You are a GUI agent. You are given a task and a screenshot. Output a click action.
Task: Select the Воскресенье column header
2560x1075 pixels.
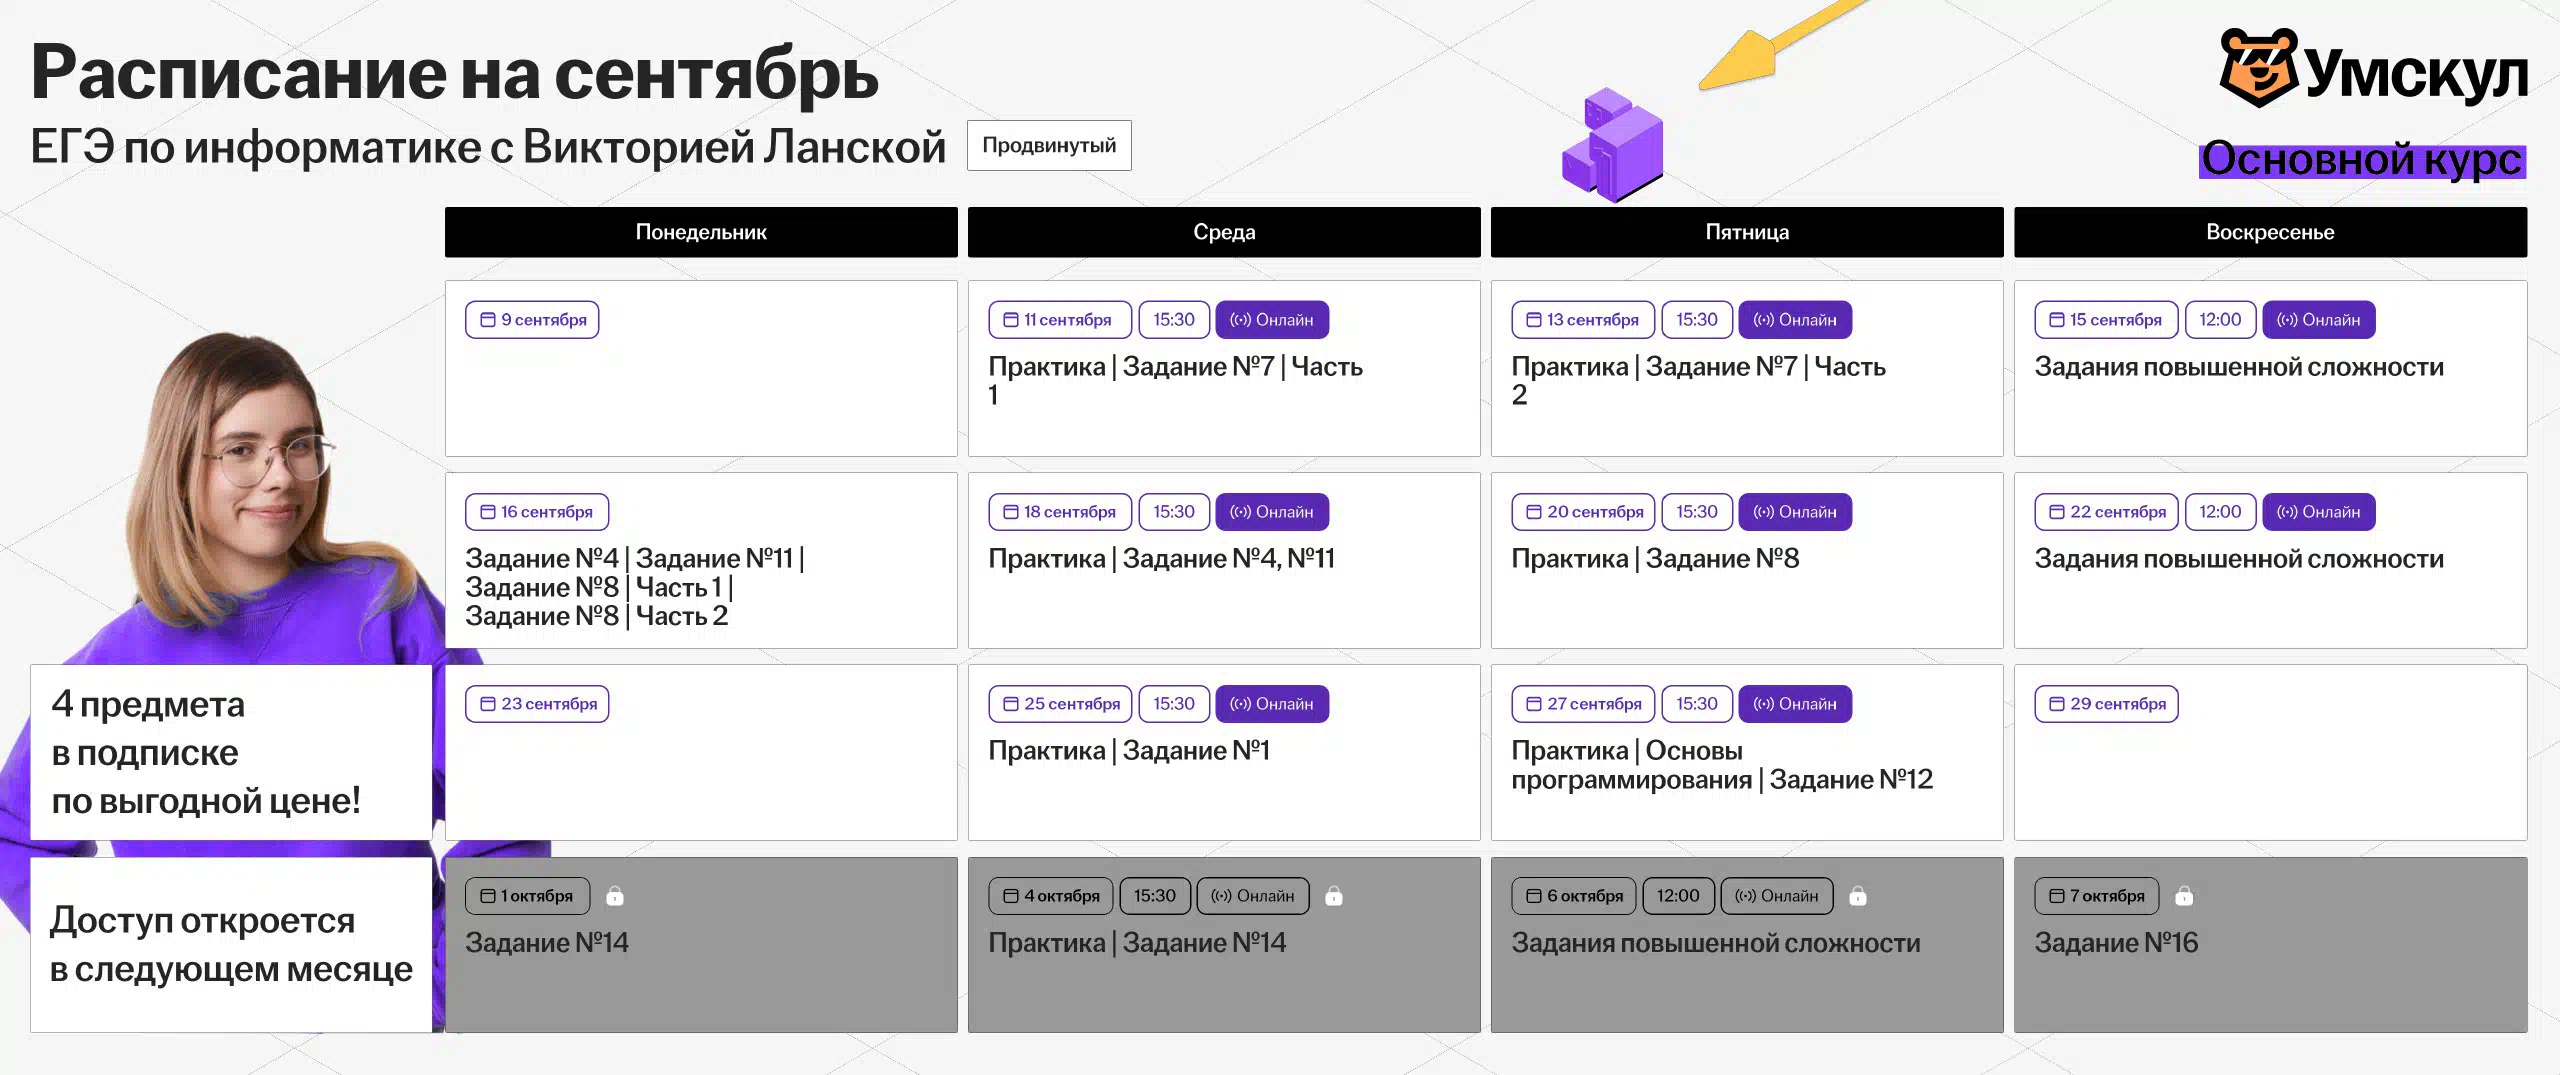pos(2269,232)
